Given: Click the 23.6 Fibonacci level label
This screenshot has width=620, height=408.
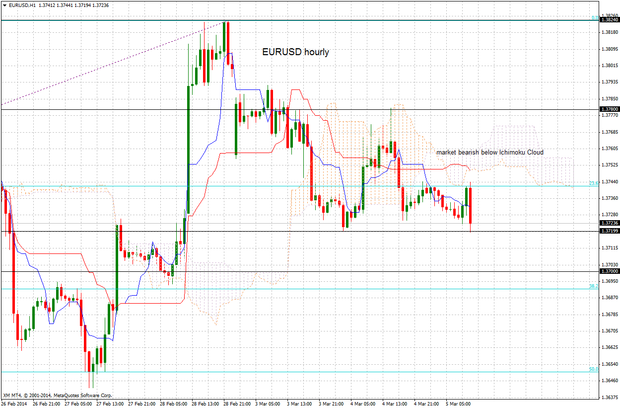Looking at the screenshot, I should point(594,183).
